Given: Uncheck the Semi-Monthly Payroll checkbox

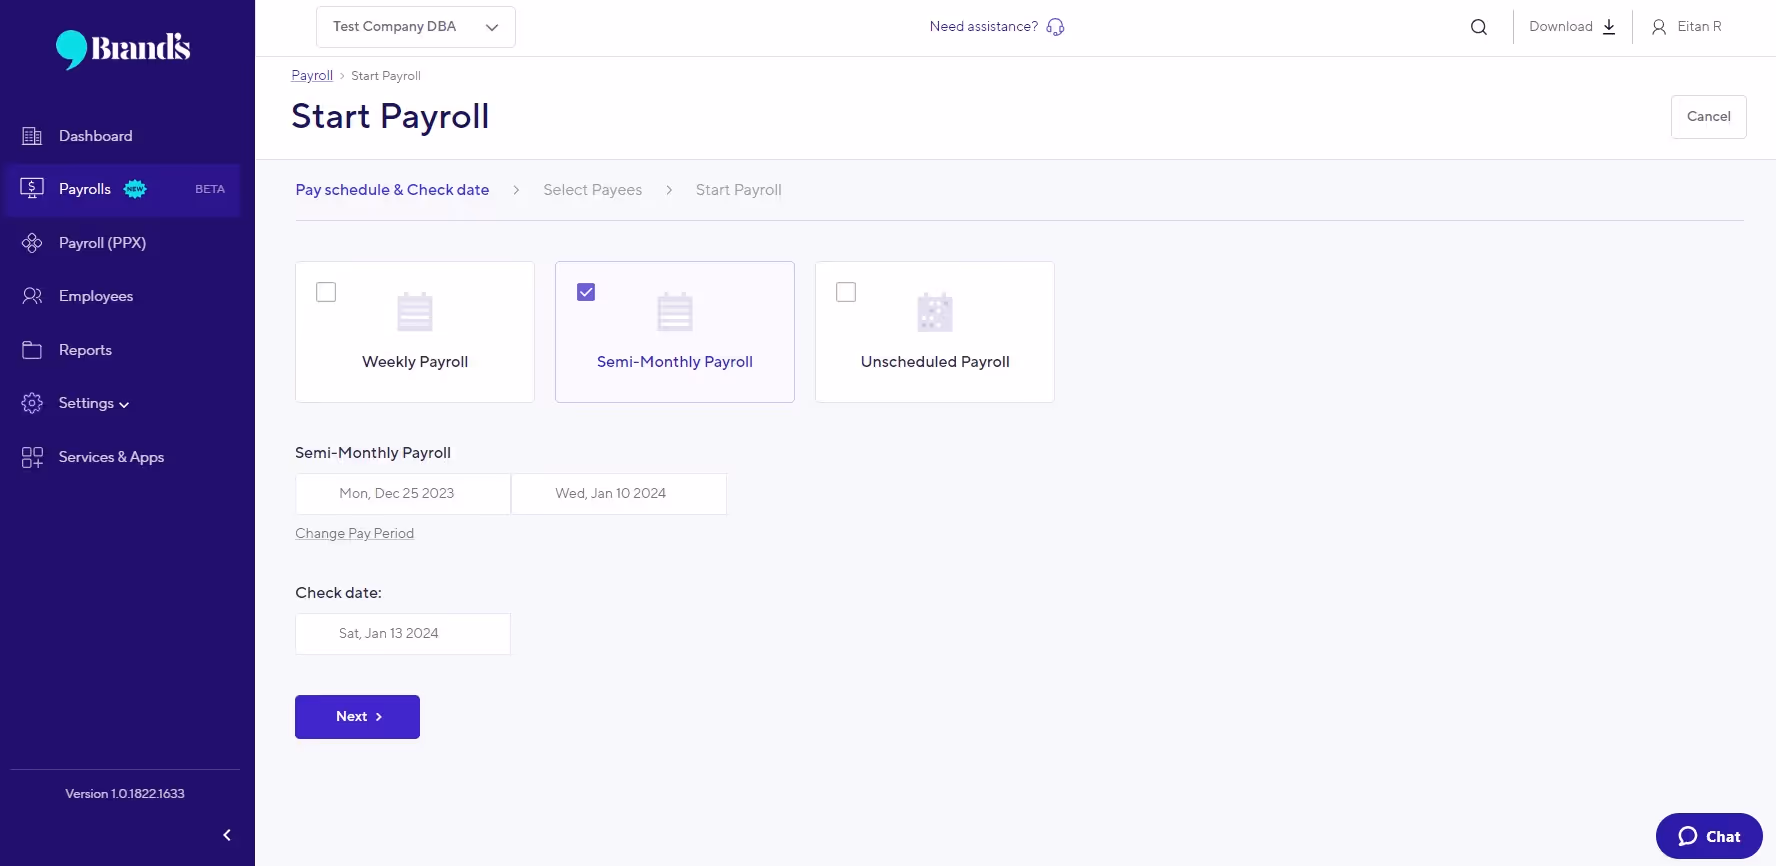Looking at the screenshot, I should 586,292.
